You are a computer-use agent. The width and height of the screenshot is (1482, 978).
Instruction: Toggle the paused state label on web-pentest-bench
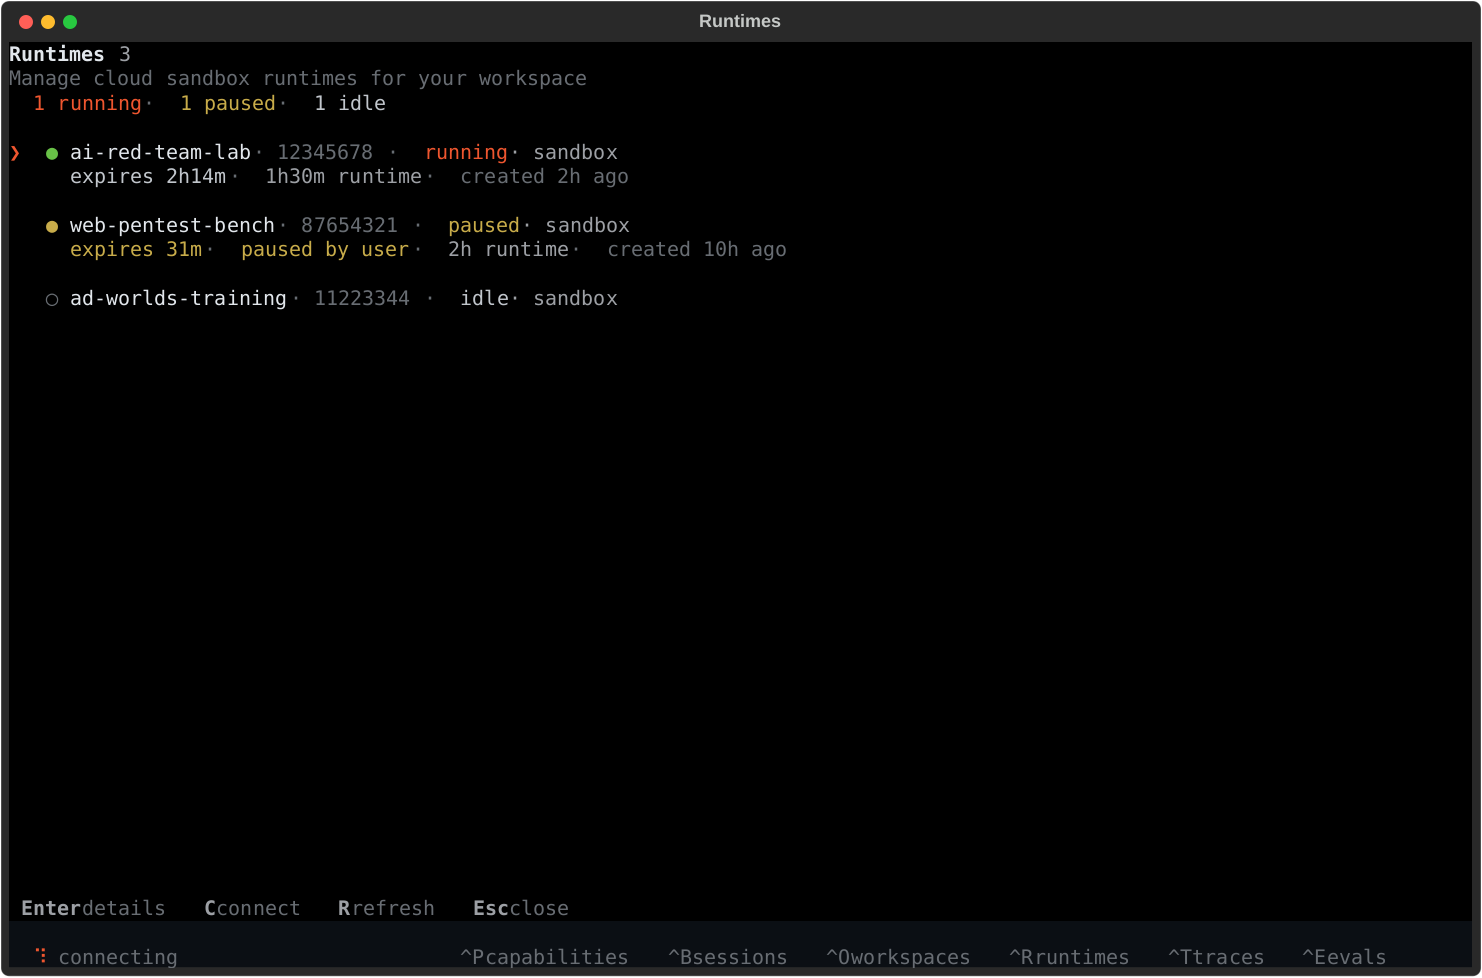[x=483, y=225]
